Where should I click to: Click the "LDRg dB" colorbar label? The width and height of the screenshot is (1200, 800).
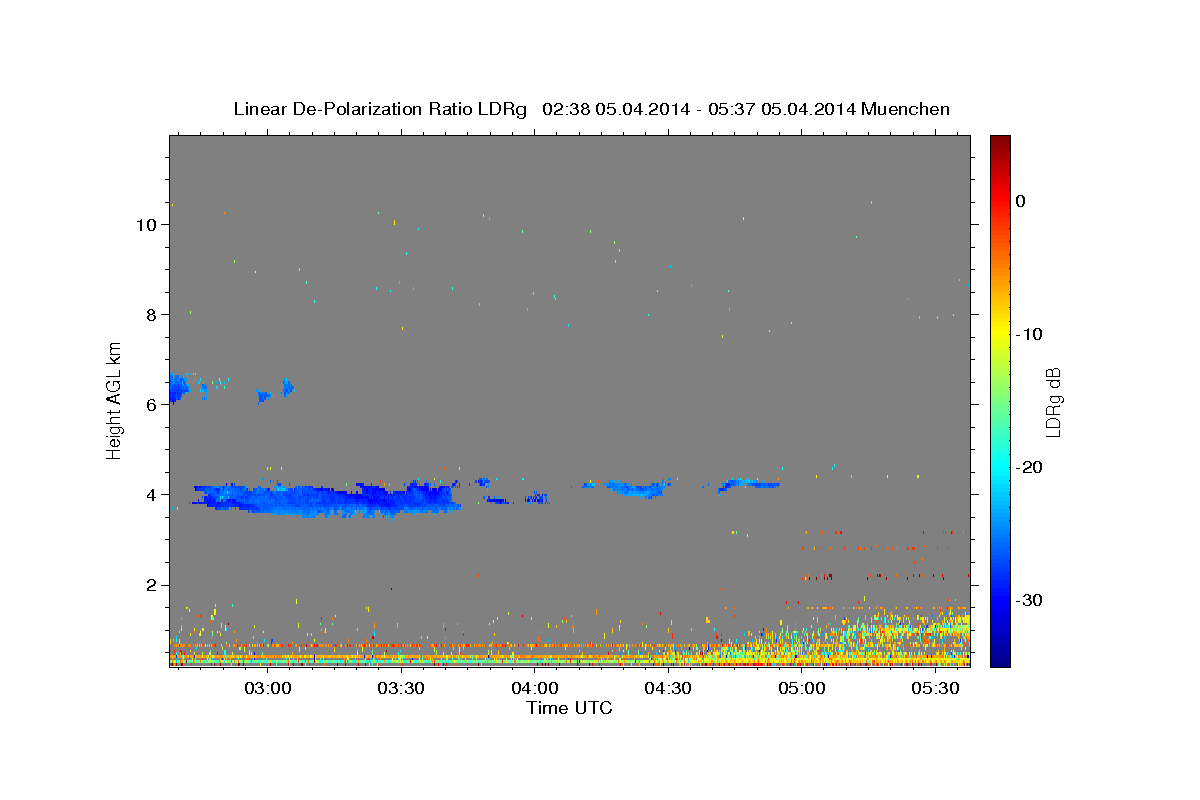click(x=1052, y=402)
